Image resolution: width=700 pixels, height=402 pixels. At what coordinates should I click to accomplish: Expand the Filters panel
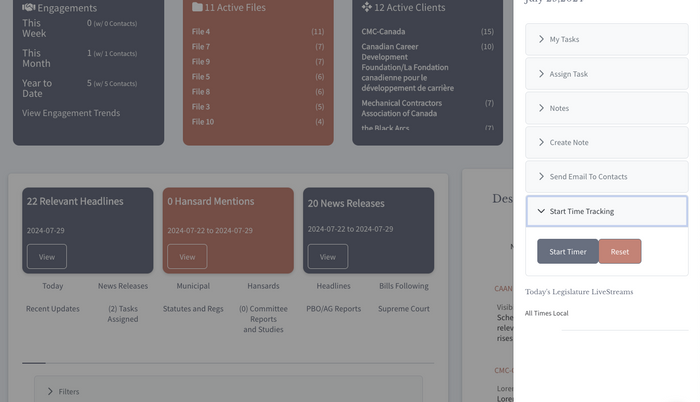(x=228, y=391)
